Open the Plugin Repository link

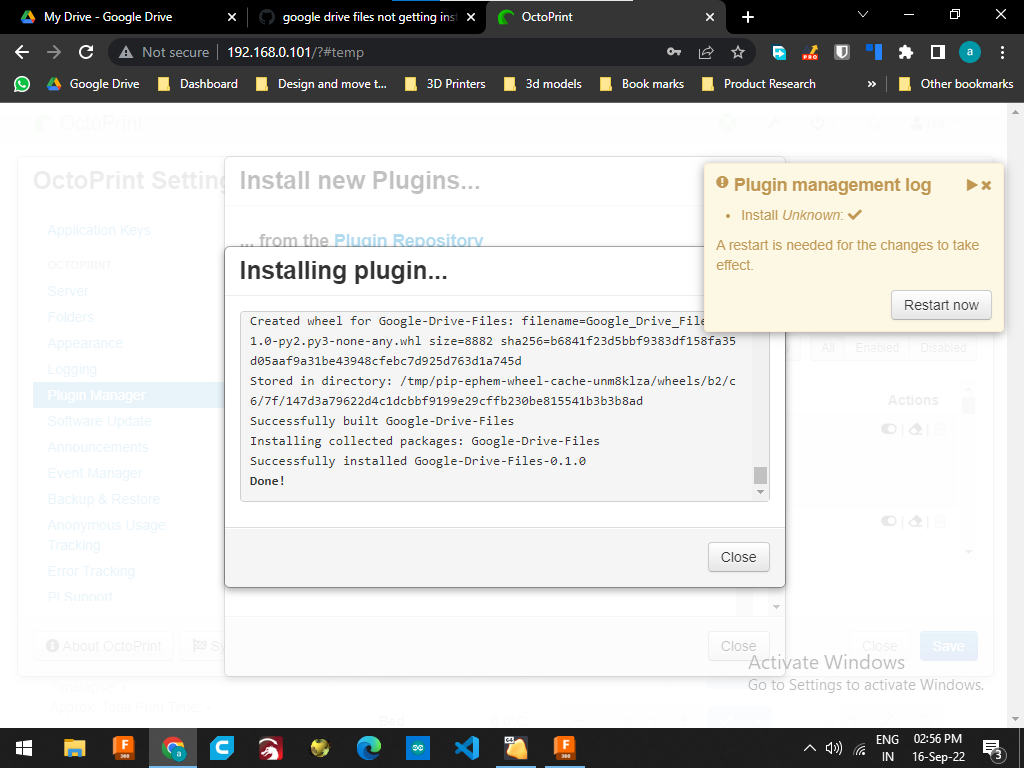(x=408, y=240)
